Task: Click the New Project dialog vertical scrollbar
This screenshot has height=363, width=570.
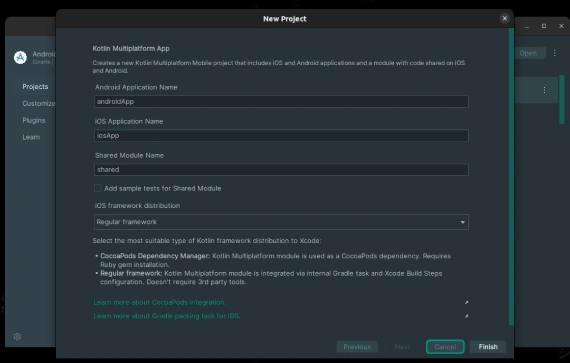Action: [511, 177]
